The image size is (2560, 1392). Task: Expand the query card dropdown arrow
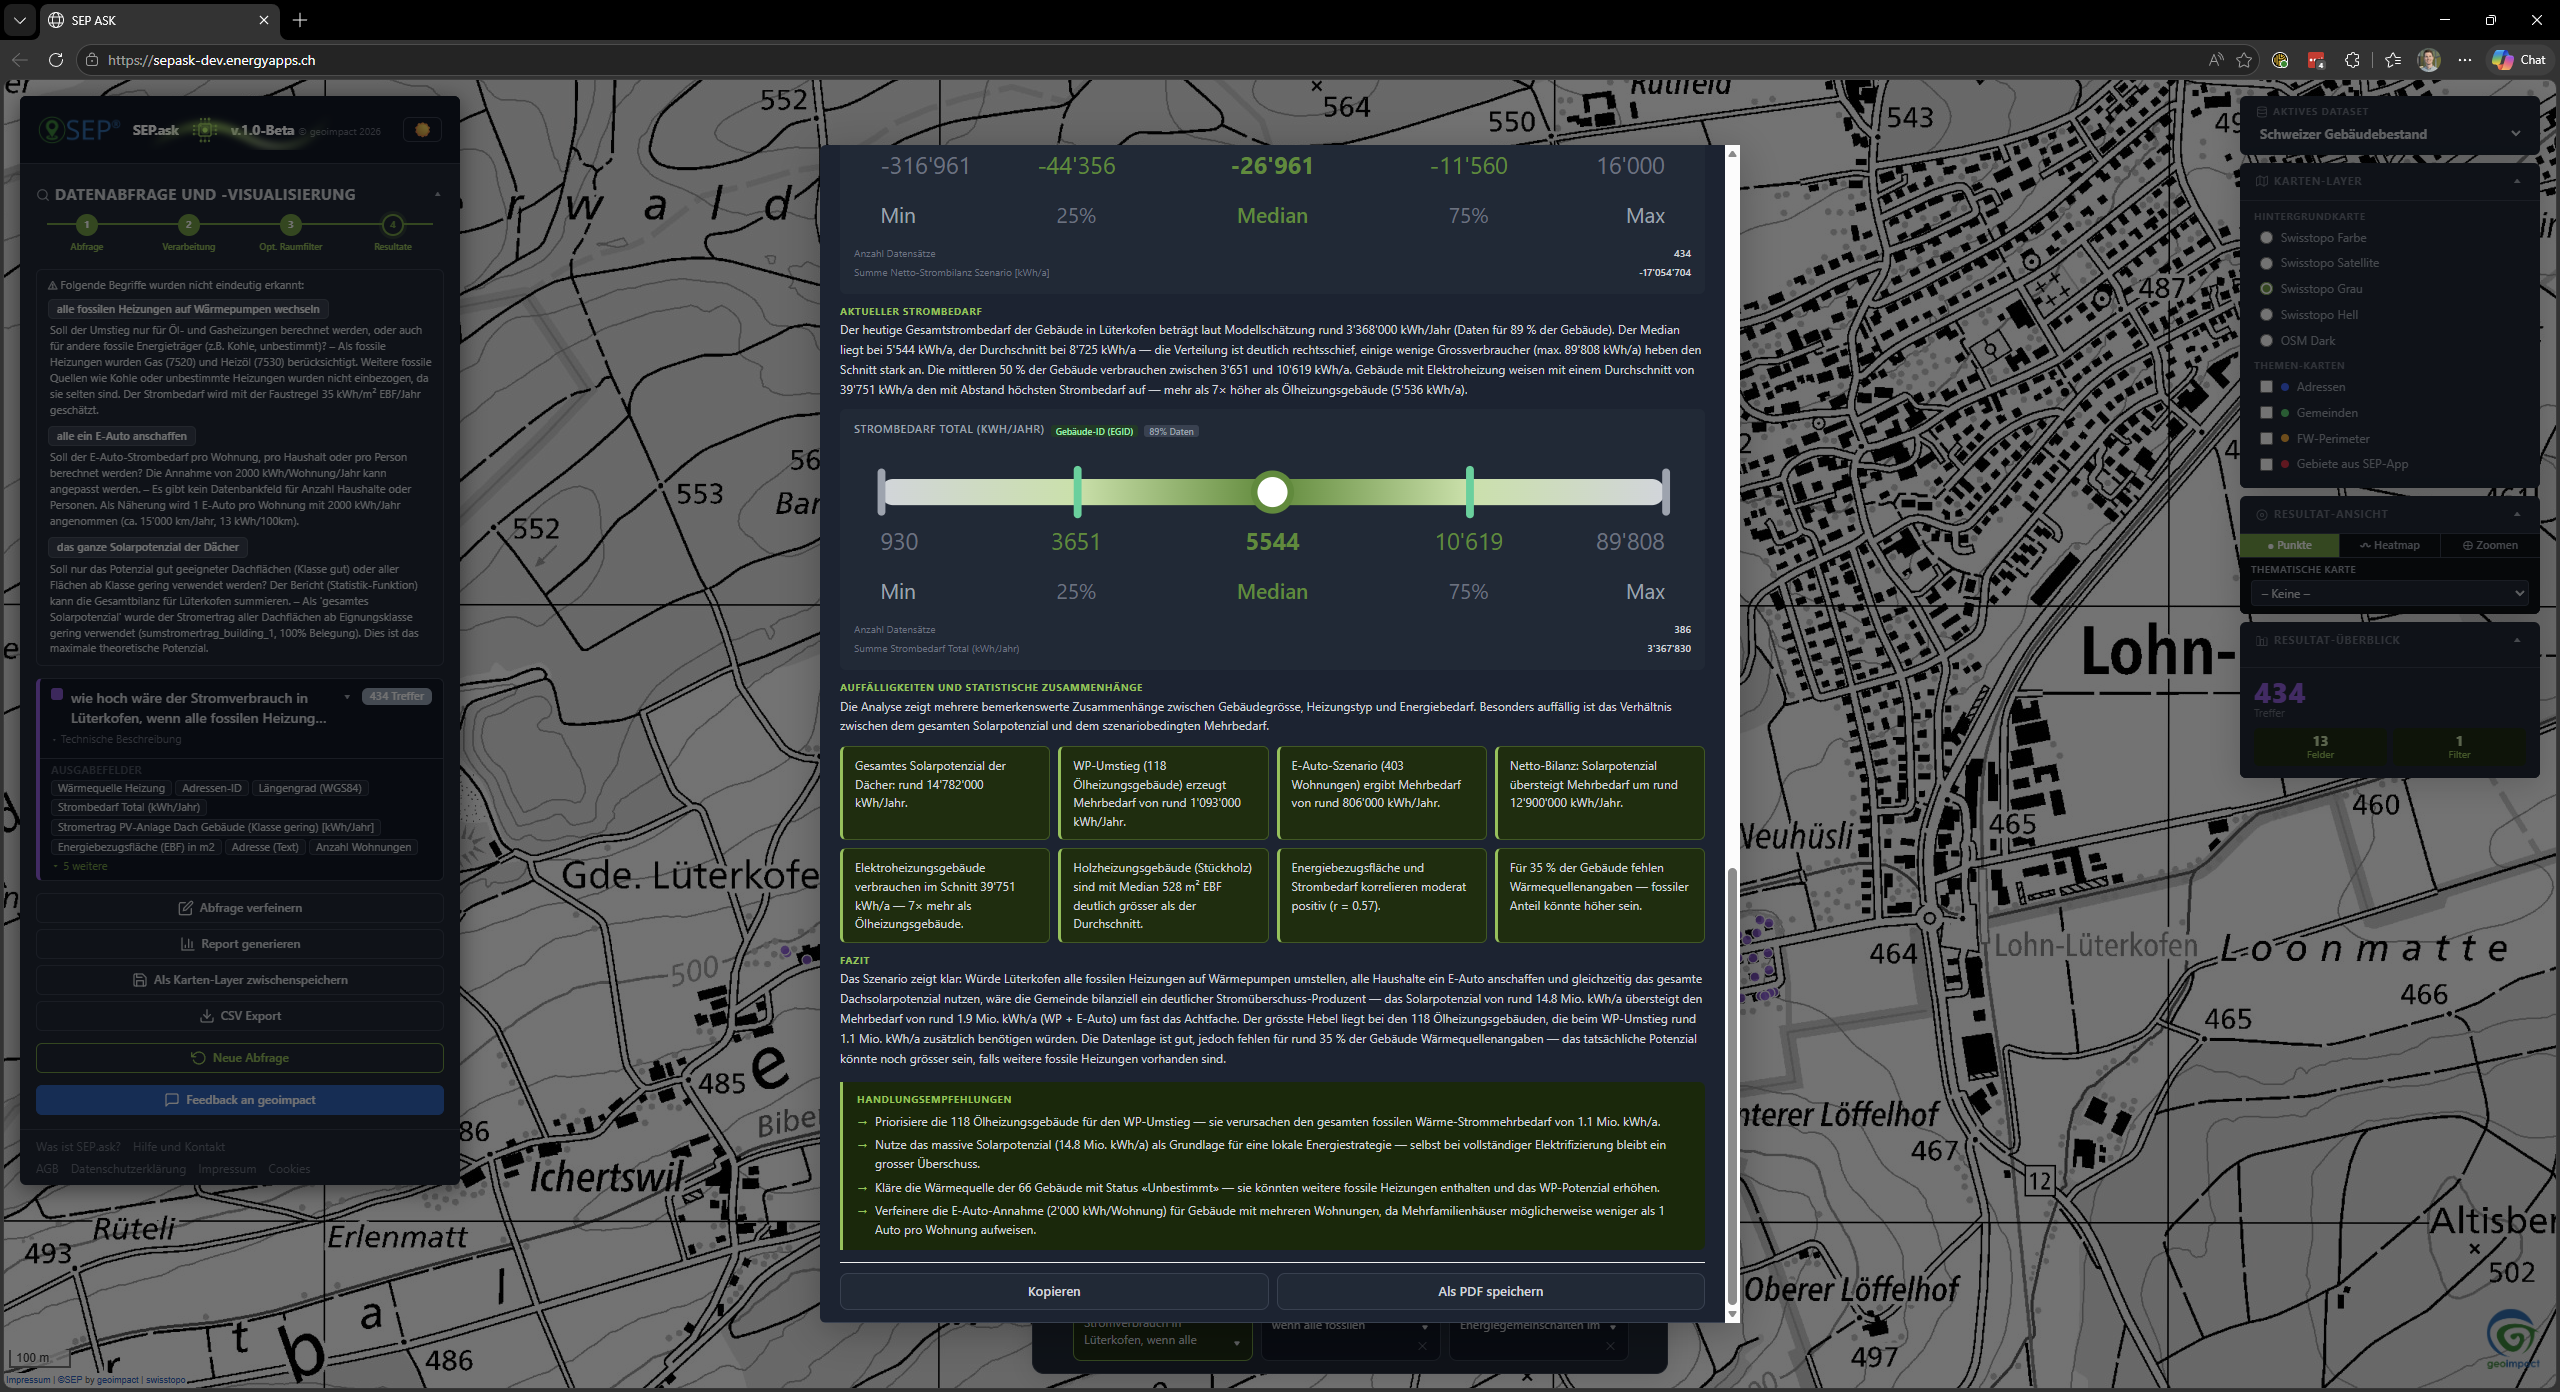point(347,697)
